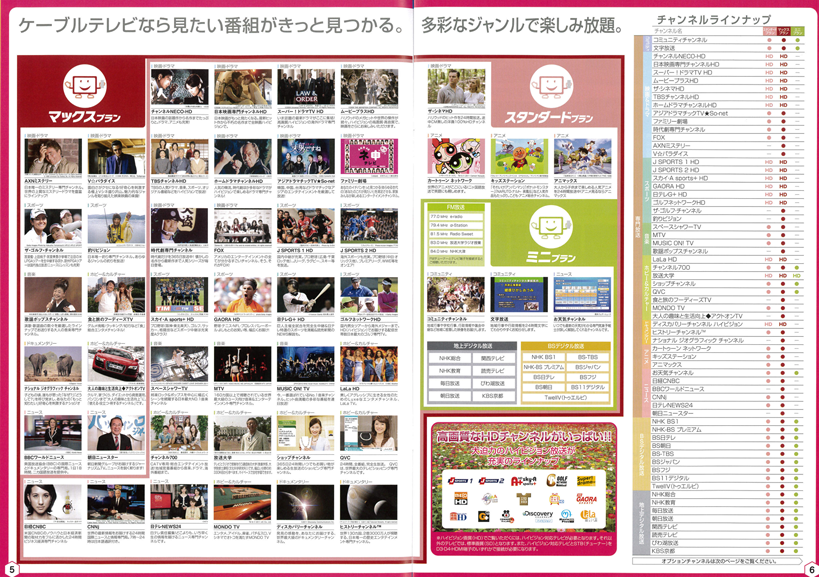Select the BBCワールドニュース thumbnail
The height and width of the screenshot is (577, 819).
[53, 433]
